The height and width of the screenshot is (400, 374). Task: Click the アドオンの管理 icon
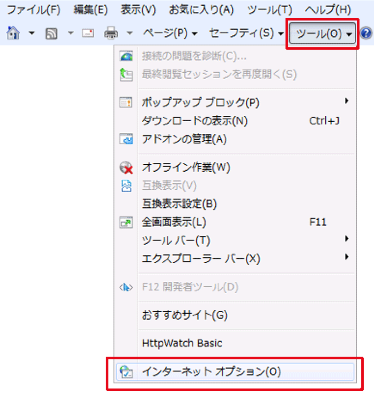click(126, 139)
